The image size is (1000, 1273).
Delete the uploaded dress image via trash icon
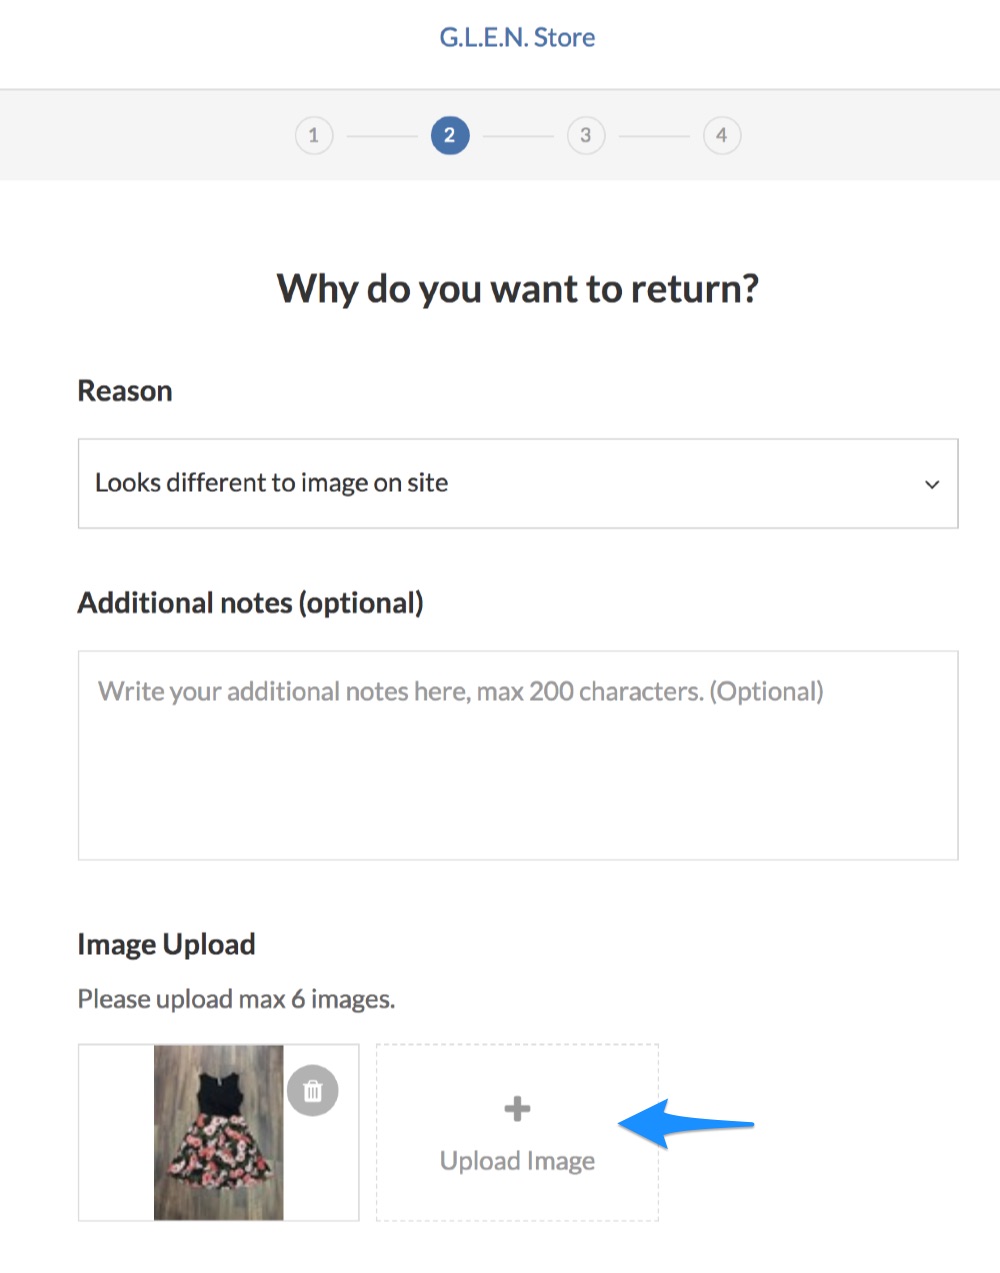pos(312,1091)
